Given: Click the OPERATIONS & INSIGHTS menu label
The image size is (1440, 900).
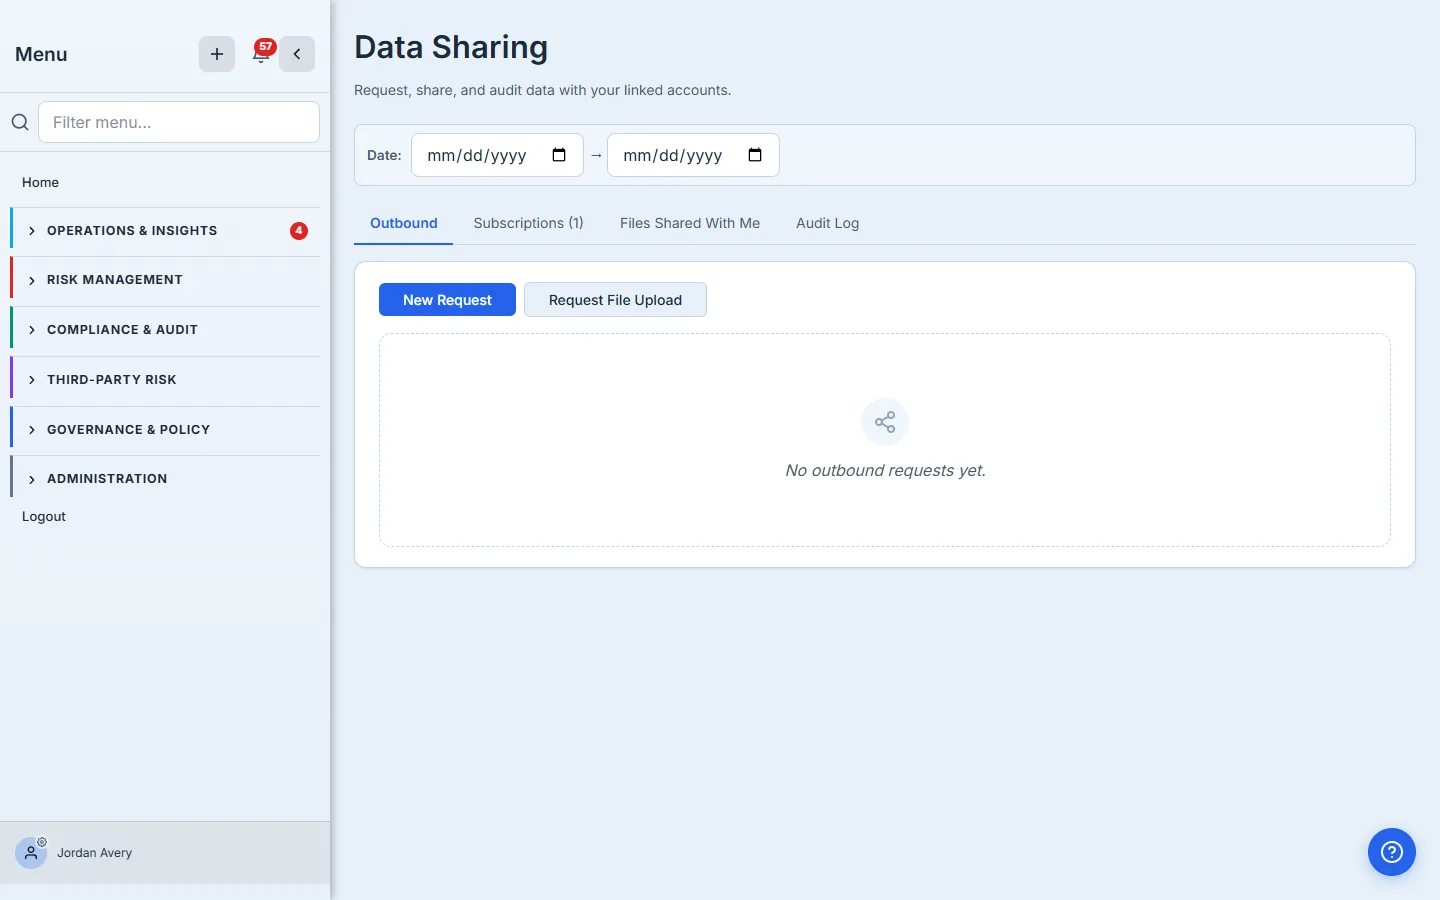Looking at the screenshot, I should 132,231.
